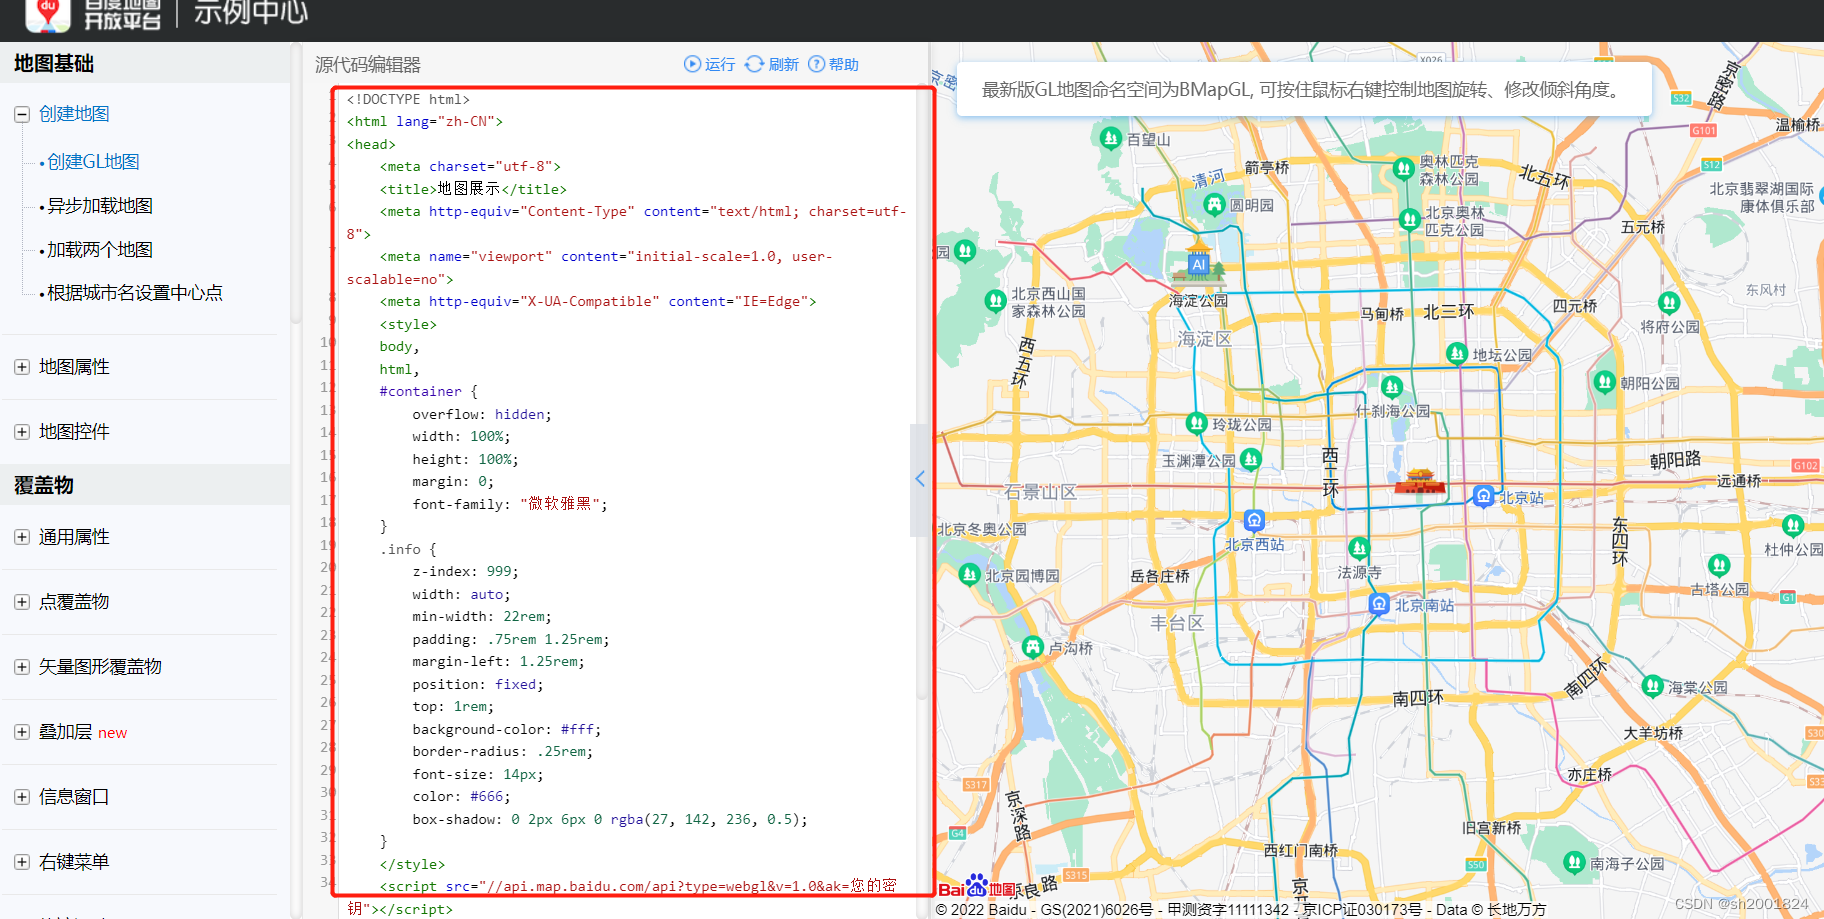The width and height of the screenshot is (1824, 919).
Task: Click the 奥林匹克森林公园 park marker
Action: coord(1404,168)
